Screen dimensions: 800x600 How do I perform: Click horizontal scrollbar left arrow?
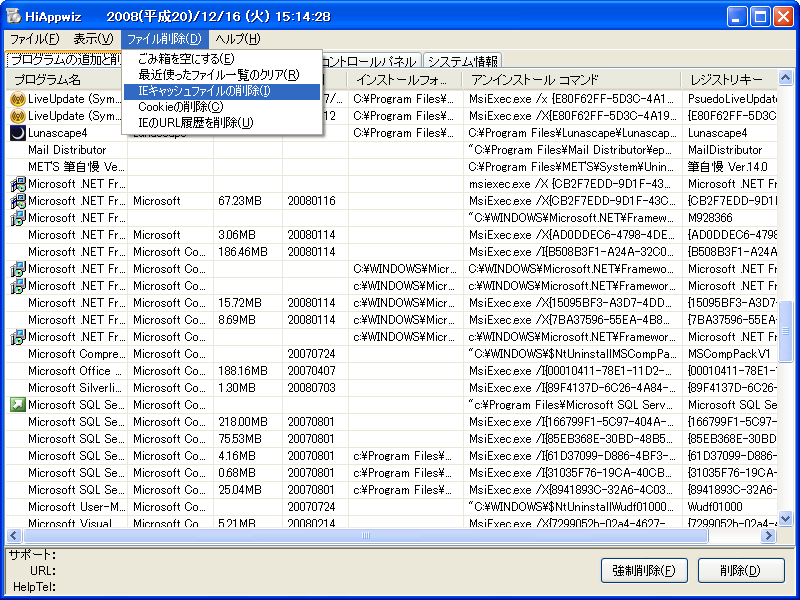pos(13,536)
